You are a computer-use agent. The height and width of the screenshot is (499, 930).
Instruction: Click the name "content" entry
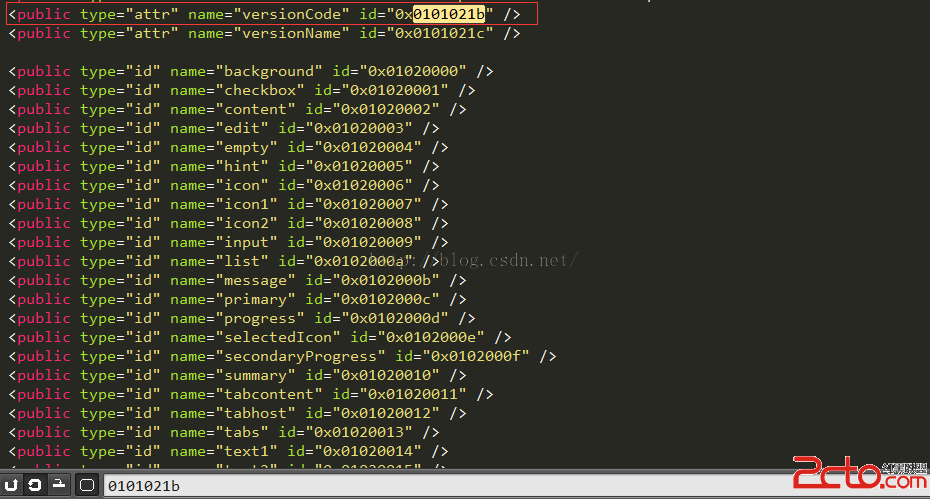(x=255, y=109)
